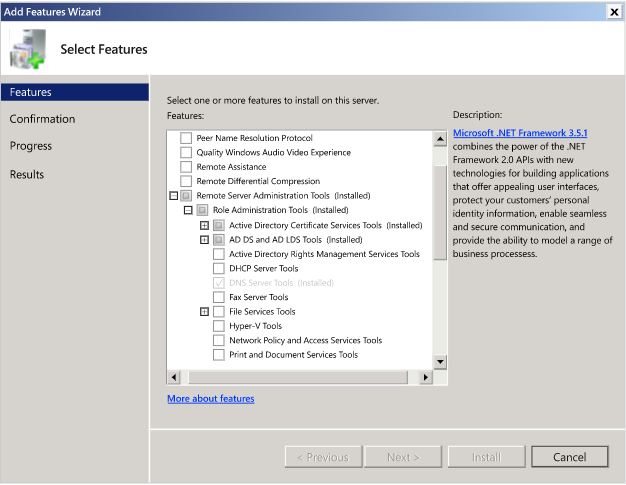Click the Install button

click(x=486, y=457)
